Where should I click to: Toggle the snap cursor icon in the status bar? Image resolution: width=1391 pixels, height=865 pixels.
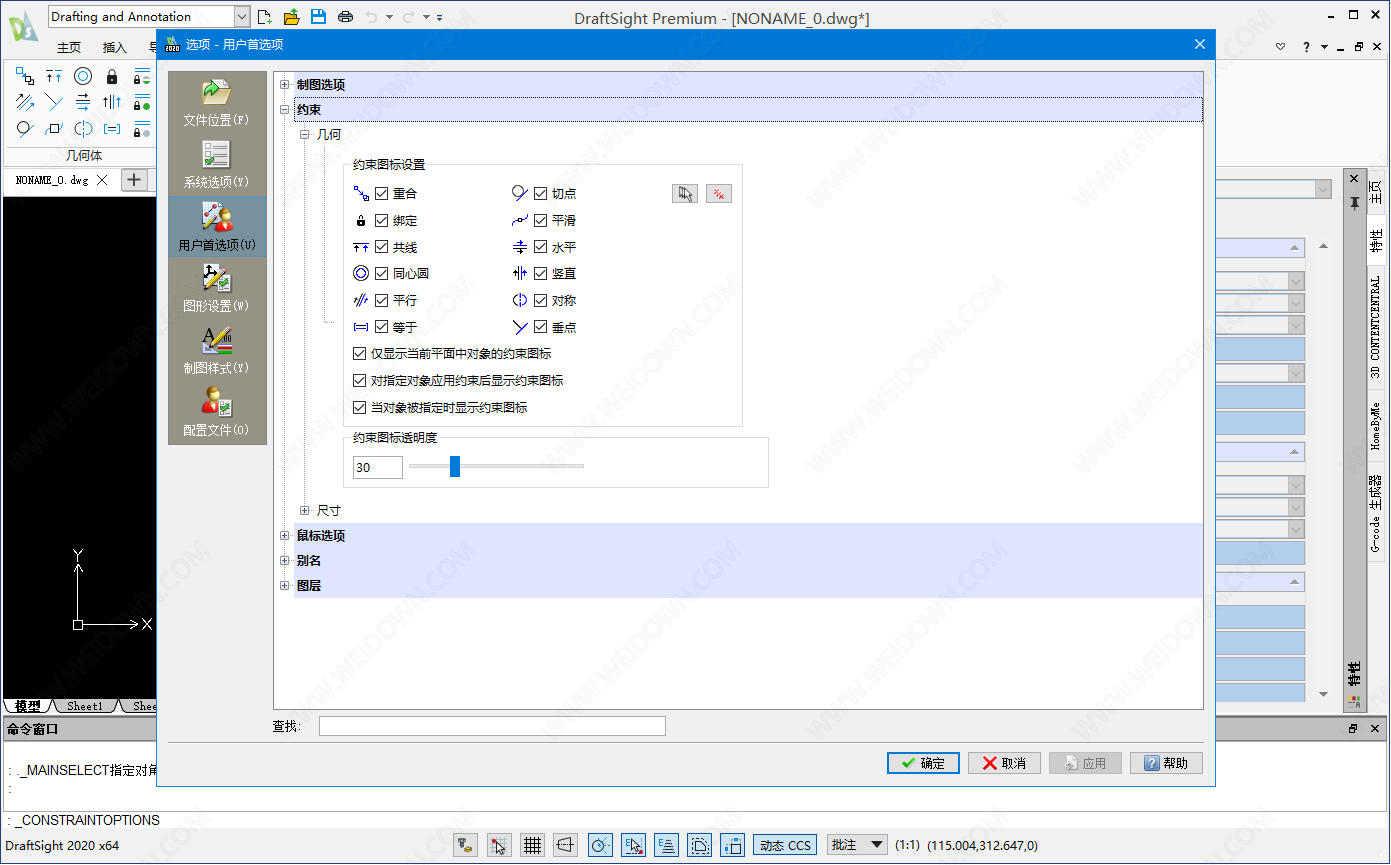click(499, 845)
